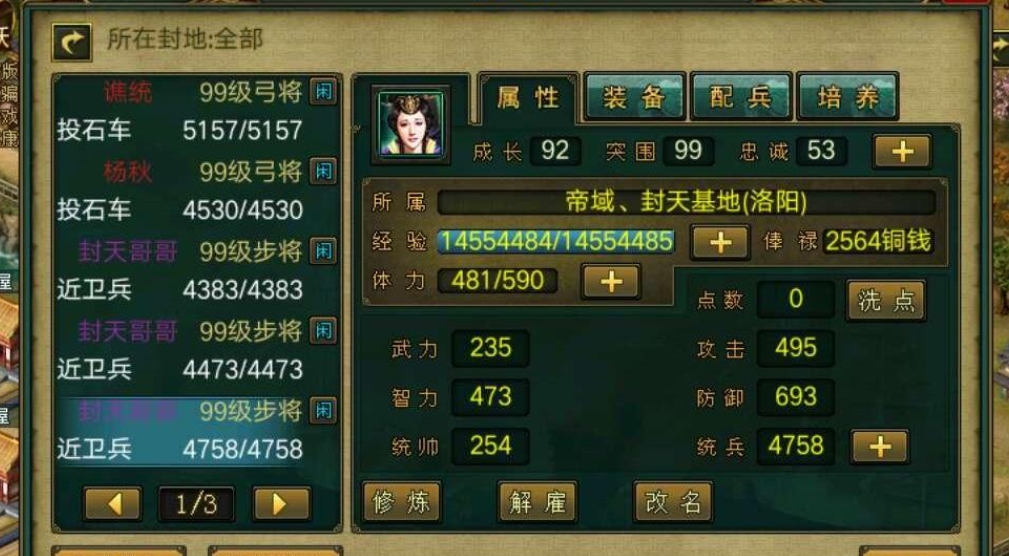The image size is (1009, 556).
Task: Toggle the 闲 status icon for 谯统
Action: 323,92
